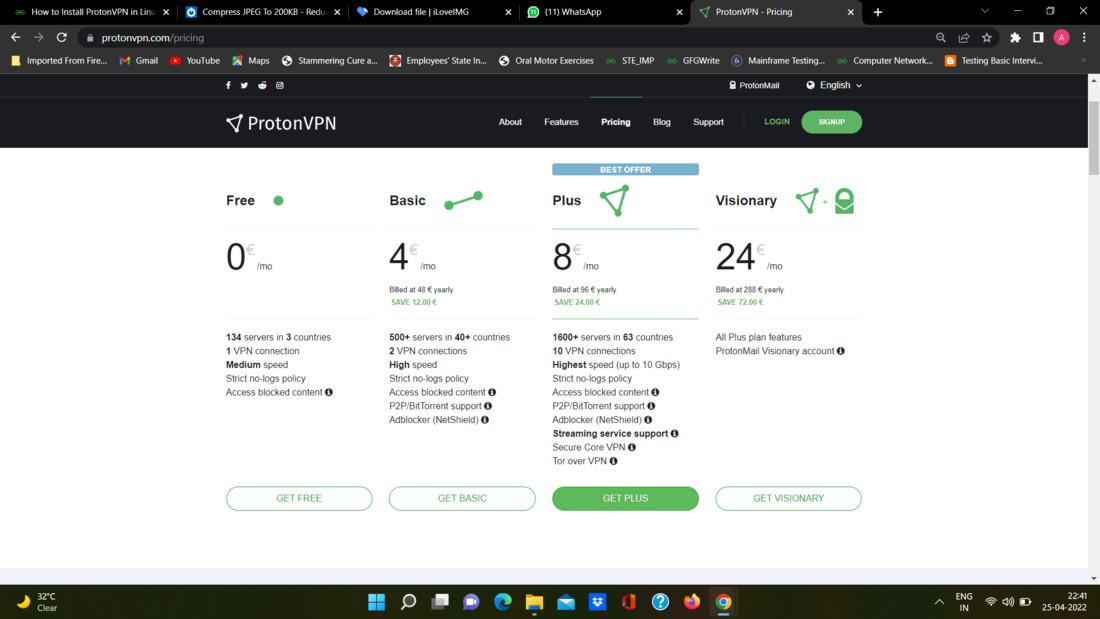Image resolution: width=1100 pixels, height=619 pixels.
Task: Open Firefox from taskbar
Action: click(692, 601)
